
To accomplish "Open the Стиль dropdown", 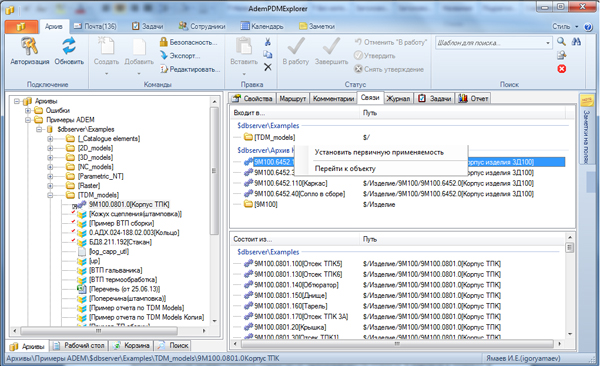I will [565, 27].
